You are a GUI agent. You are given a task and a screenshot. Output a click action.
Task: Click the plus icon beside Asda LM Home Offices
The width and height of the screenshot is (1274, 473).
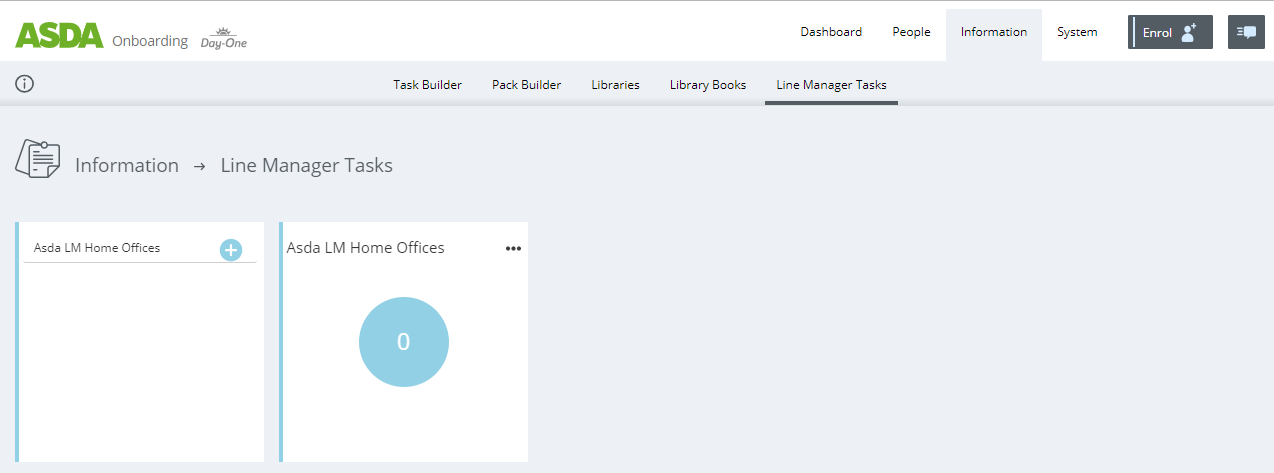click(231, 250)
